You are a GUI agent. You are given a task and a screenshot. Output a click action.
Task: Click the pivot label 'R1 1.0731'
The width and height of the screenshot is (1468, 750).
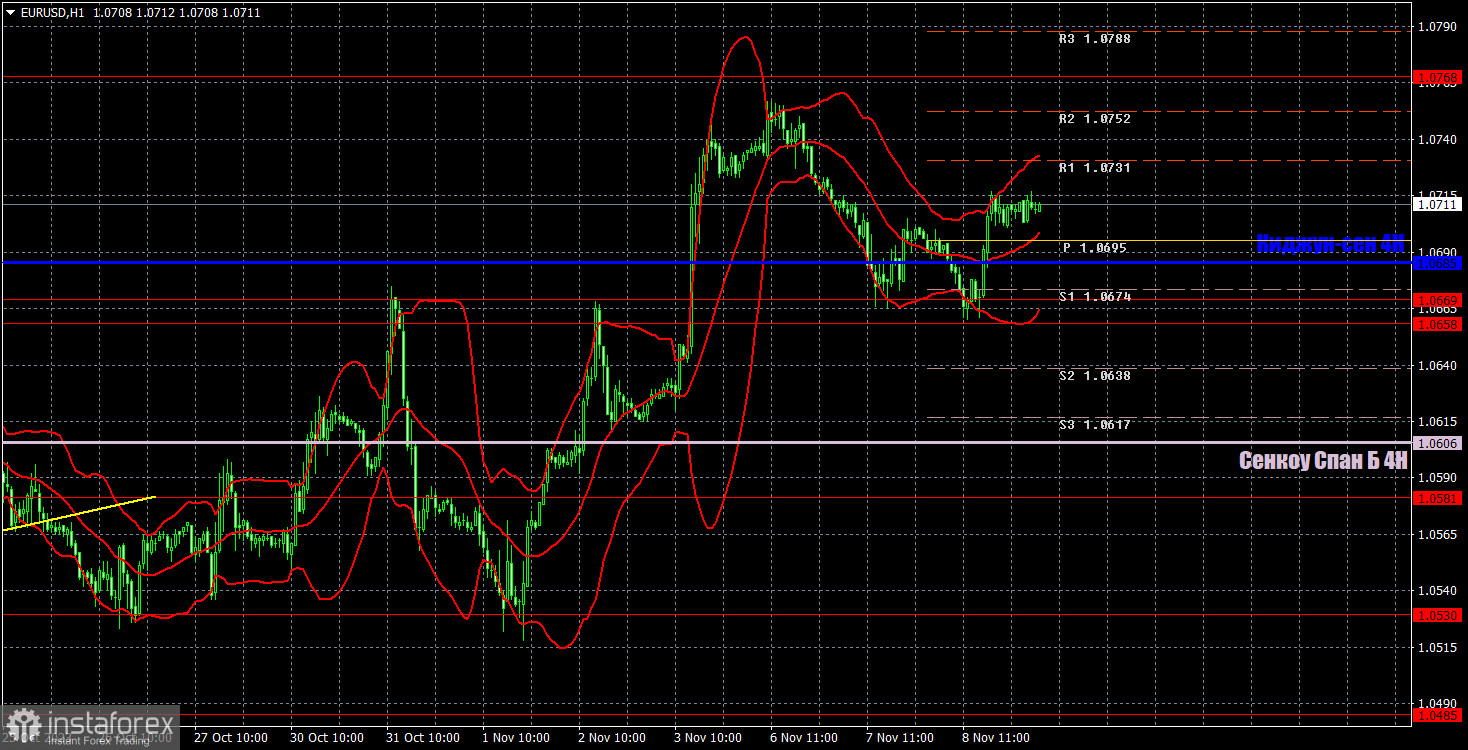tap(1095, 168)
